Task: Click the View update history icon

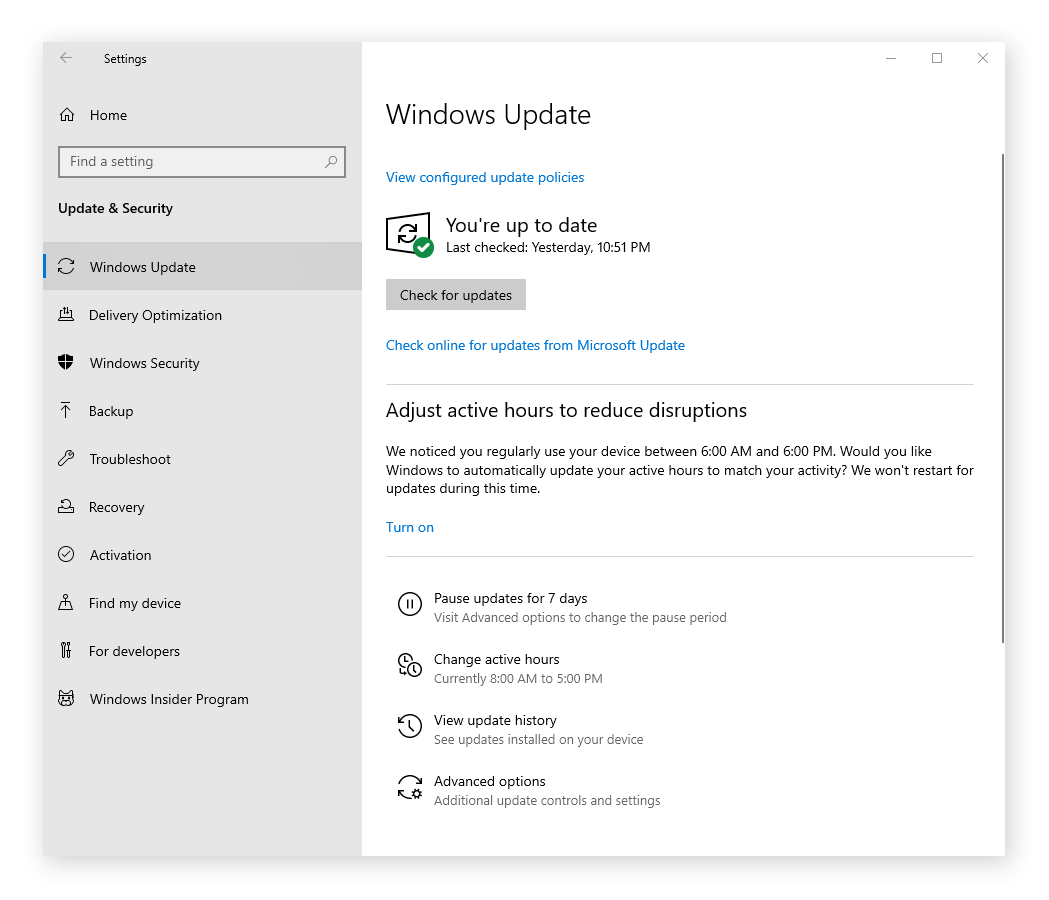Action: pyautogui.click(x=410, y=726)
